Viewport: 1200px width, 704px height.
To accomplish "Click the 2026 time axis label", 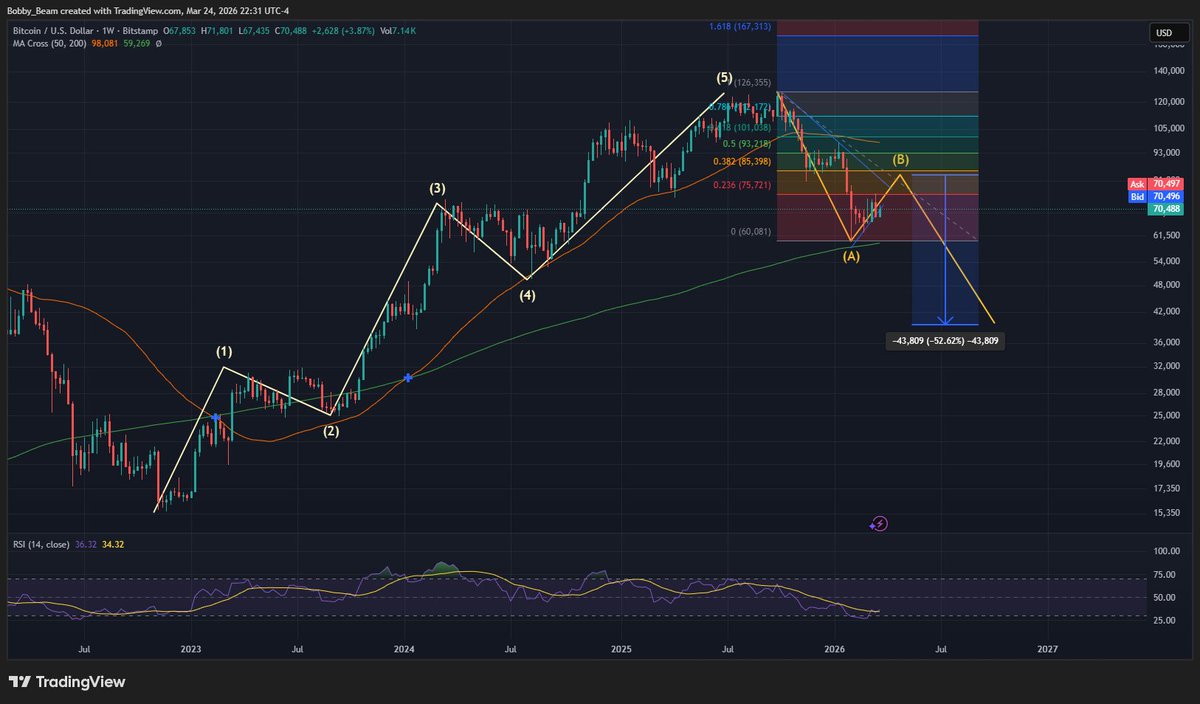I will point(834,649).
